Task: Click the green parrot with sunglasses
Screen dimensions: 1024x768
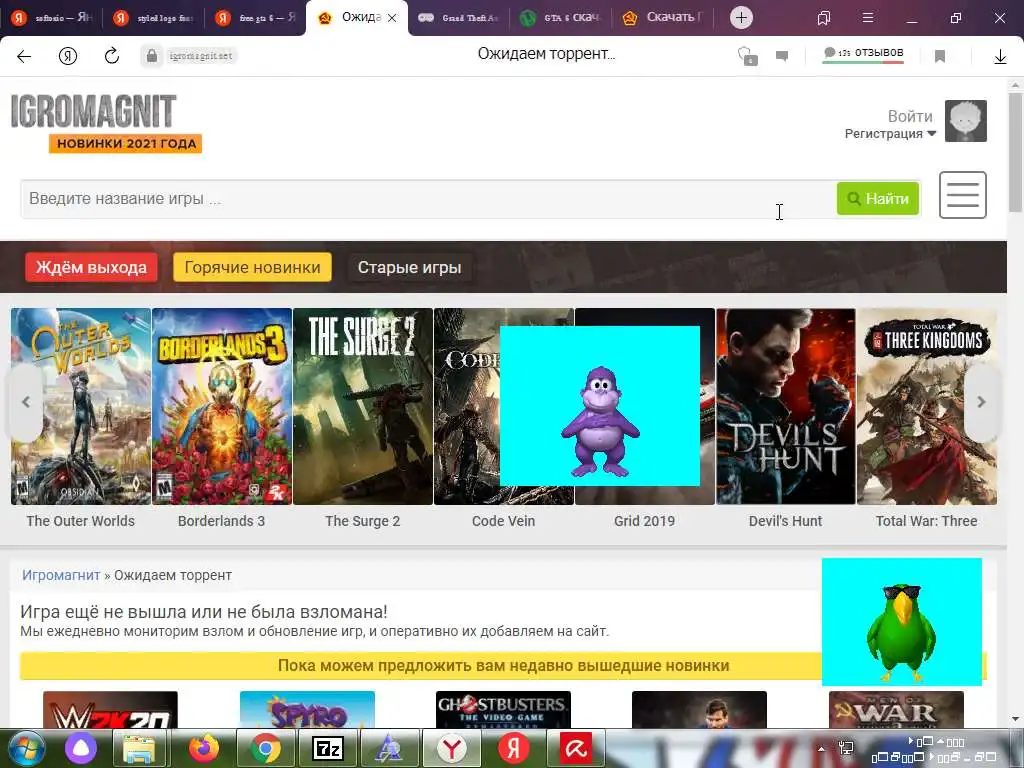Action: 901,632
